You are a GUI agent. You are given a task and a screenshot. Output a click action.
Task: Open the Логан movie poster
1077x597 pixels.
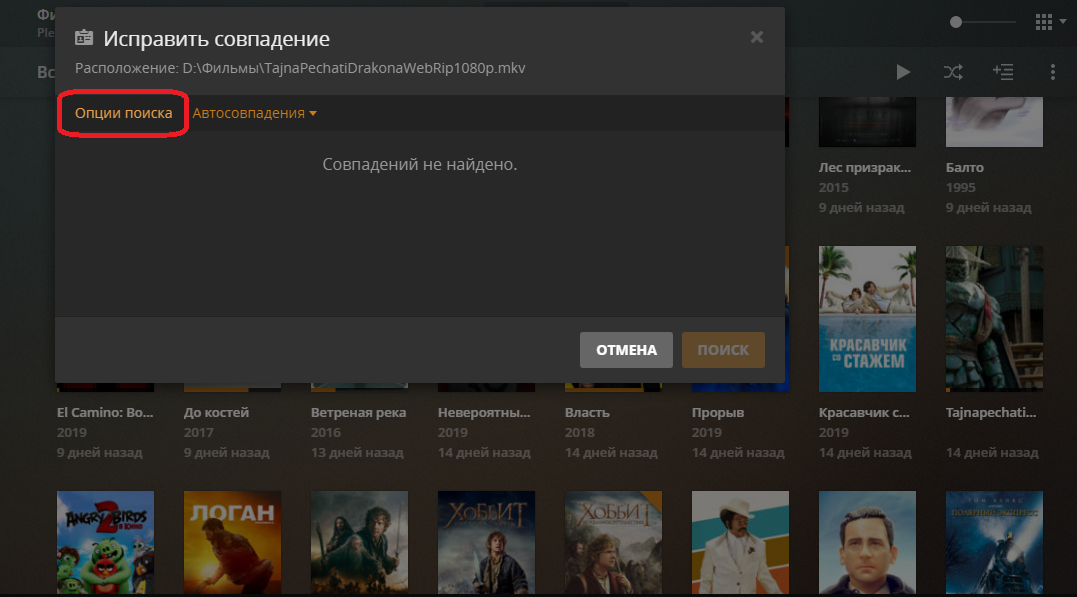(x=232, y=540)
